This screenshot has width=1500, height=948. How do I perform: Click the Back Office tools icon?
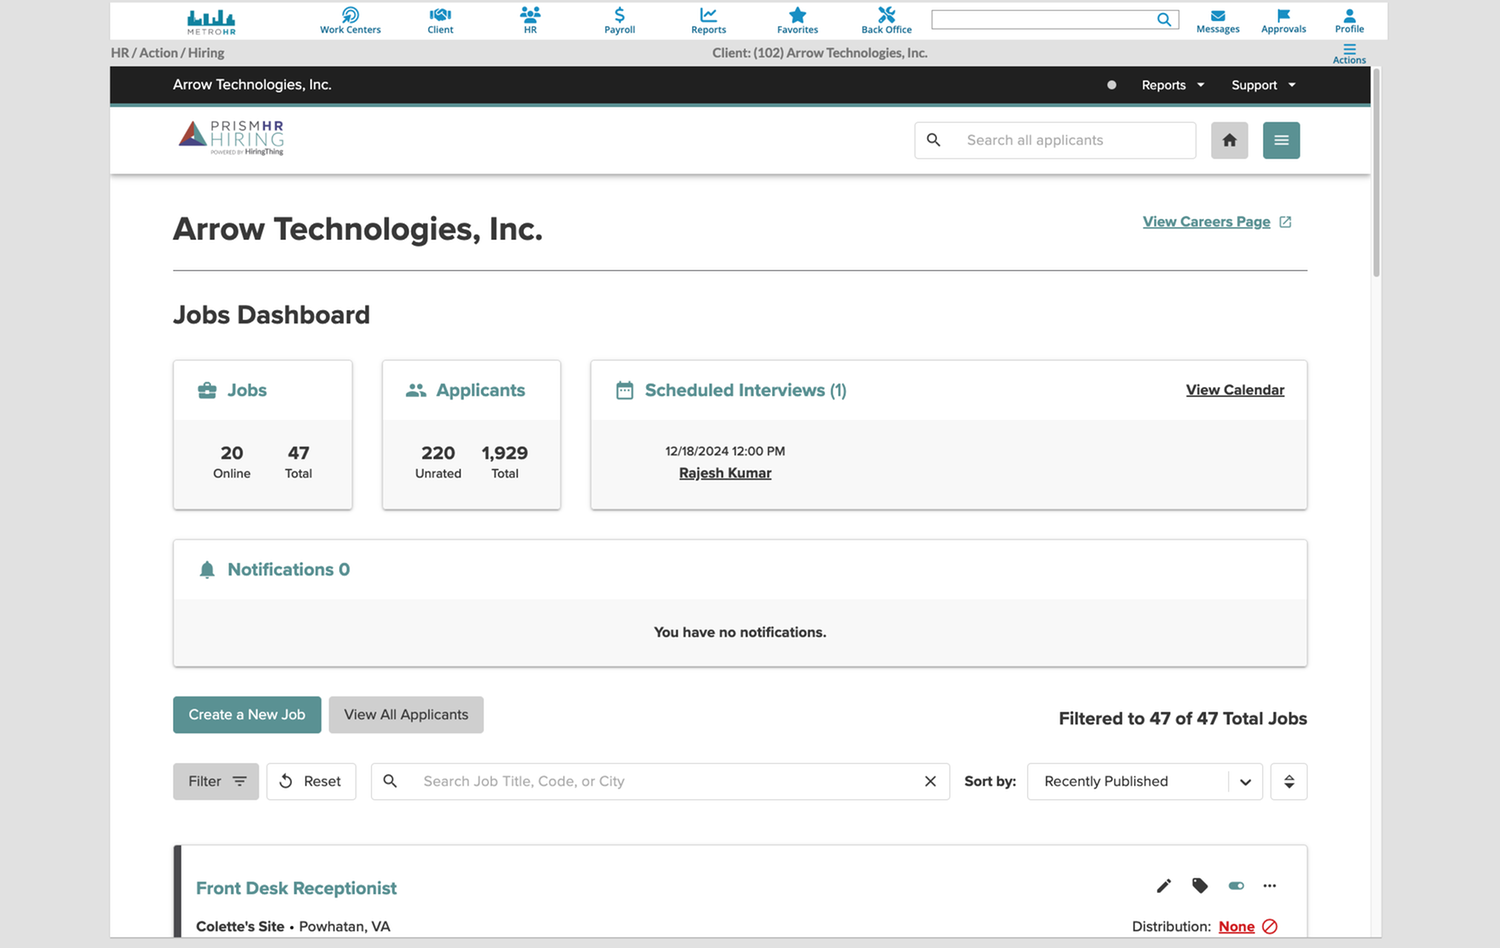pyautogui.click(x=886, y=20)
